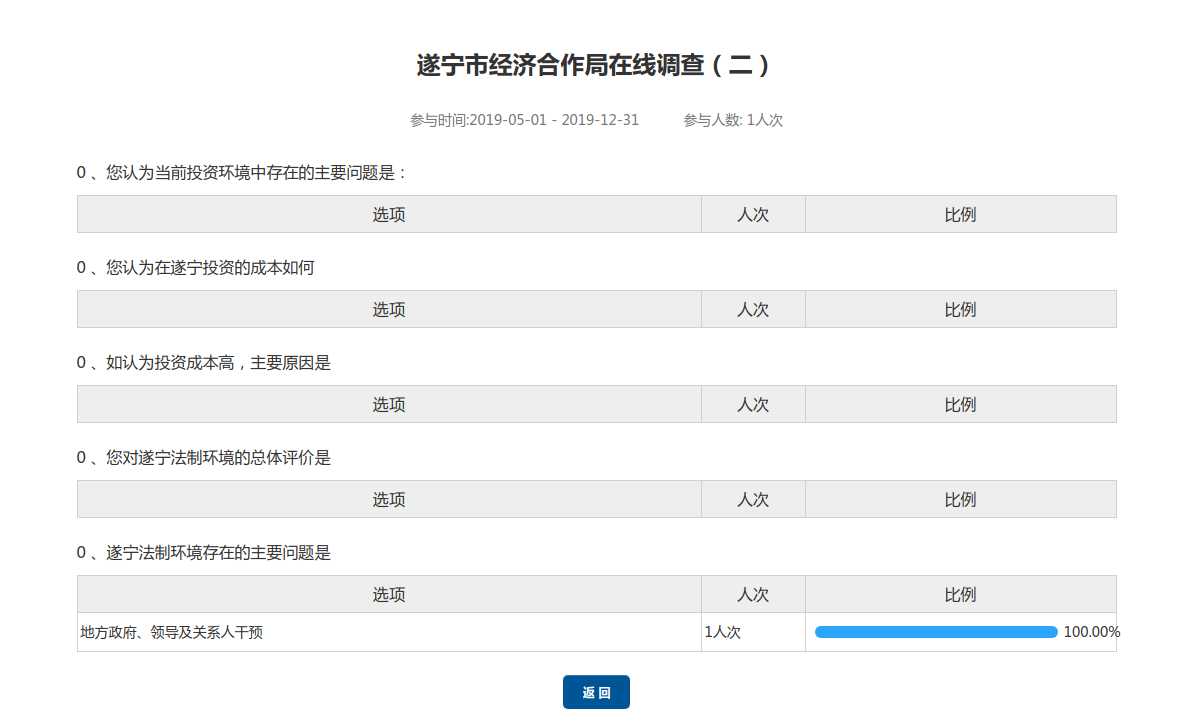1184x725 pixels.
Task: Click the 参与人数 1人次 label
Action: [x=732, y=120]
